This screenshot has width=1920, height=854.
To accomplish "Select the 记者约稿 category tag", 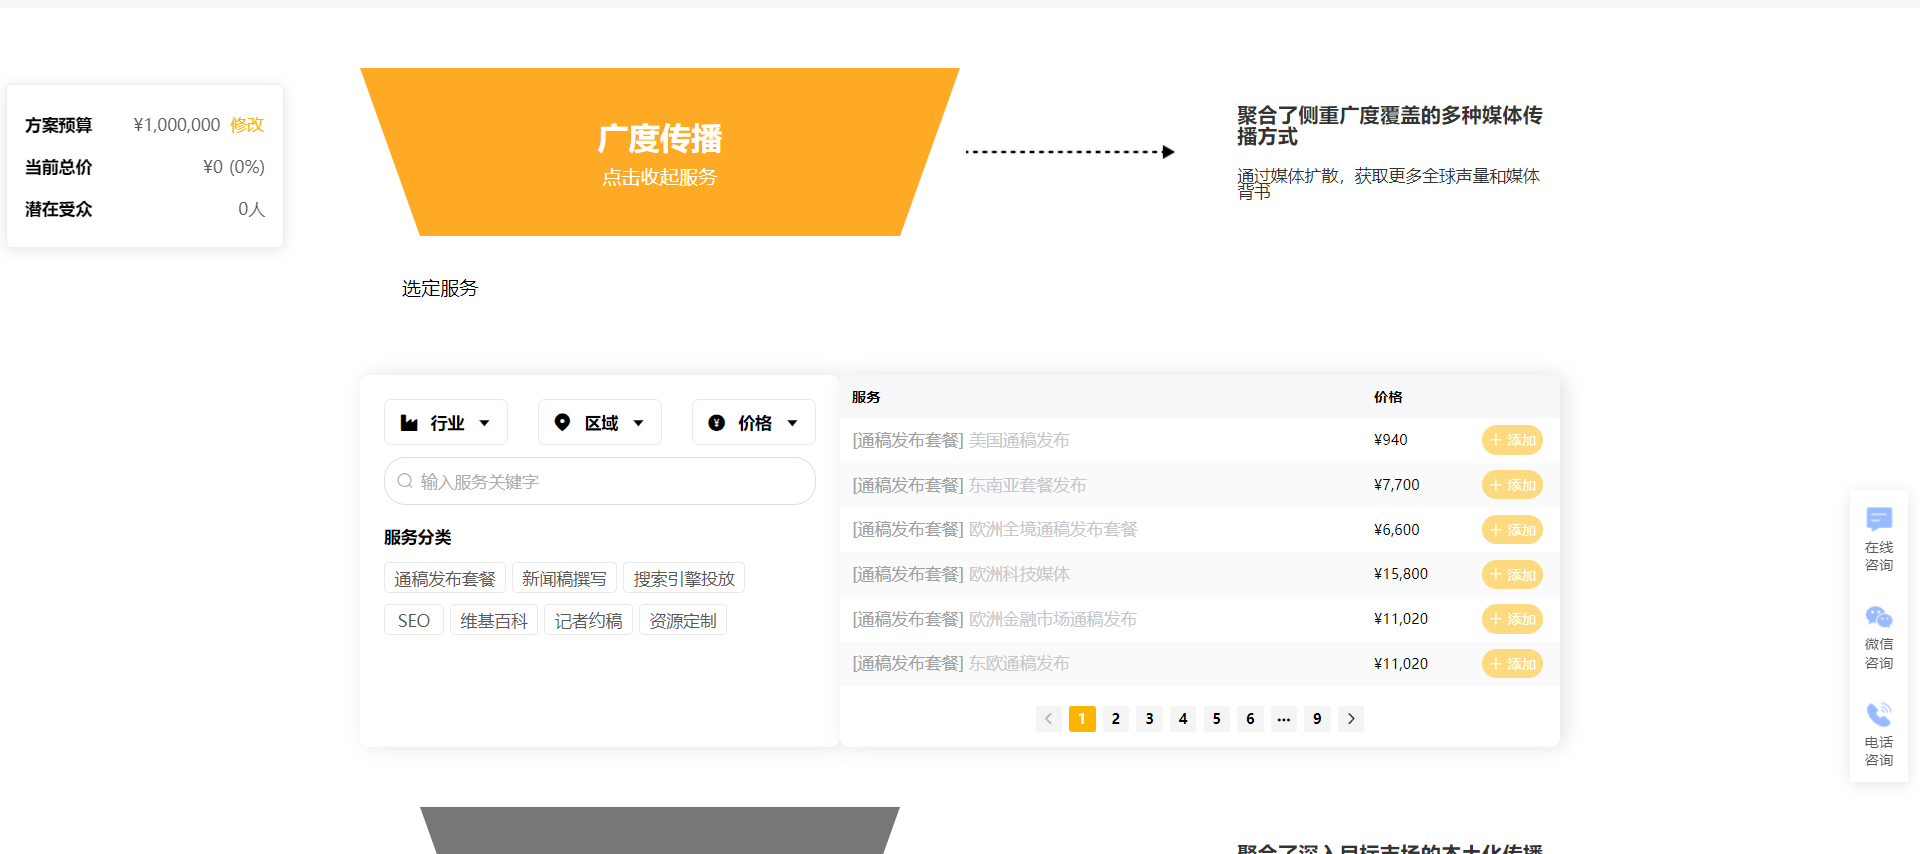I will pos(589,621).
